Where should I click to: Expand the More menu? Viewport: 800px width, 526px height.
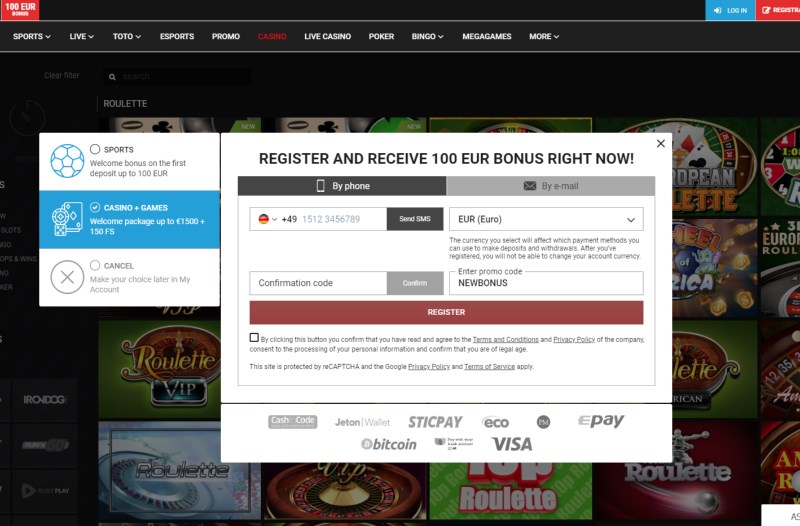click(544, 36)
